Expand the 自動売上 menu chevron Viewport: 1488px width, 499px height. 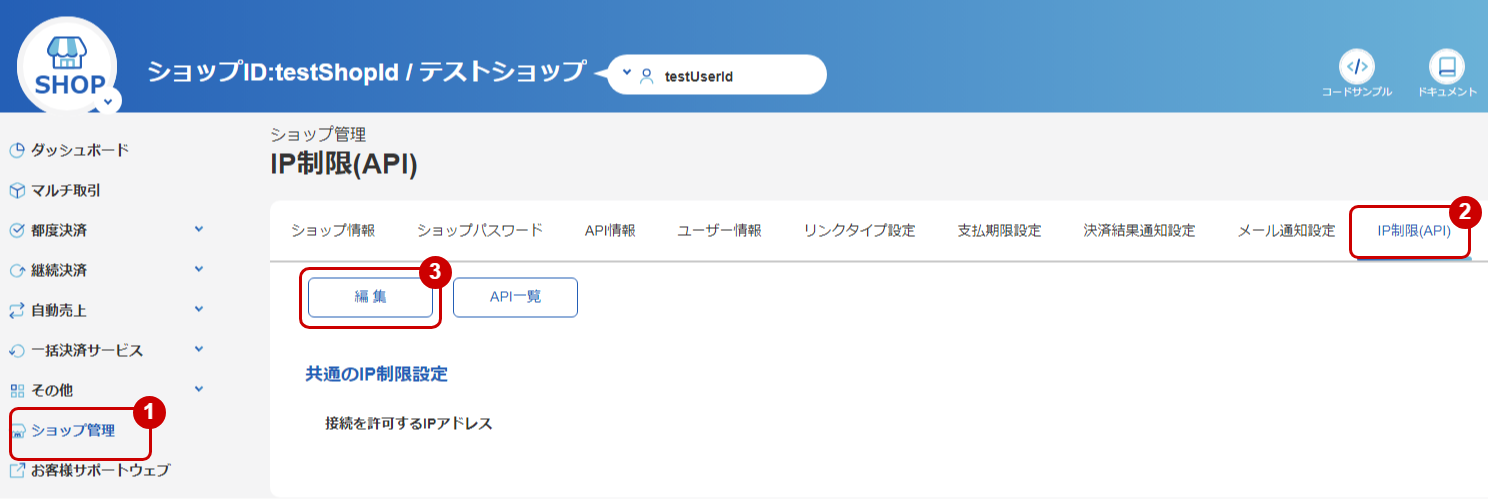(198, 310)
